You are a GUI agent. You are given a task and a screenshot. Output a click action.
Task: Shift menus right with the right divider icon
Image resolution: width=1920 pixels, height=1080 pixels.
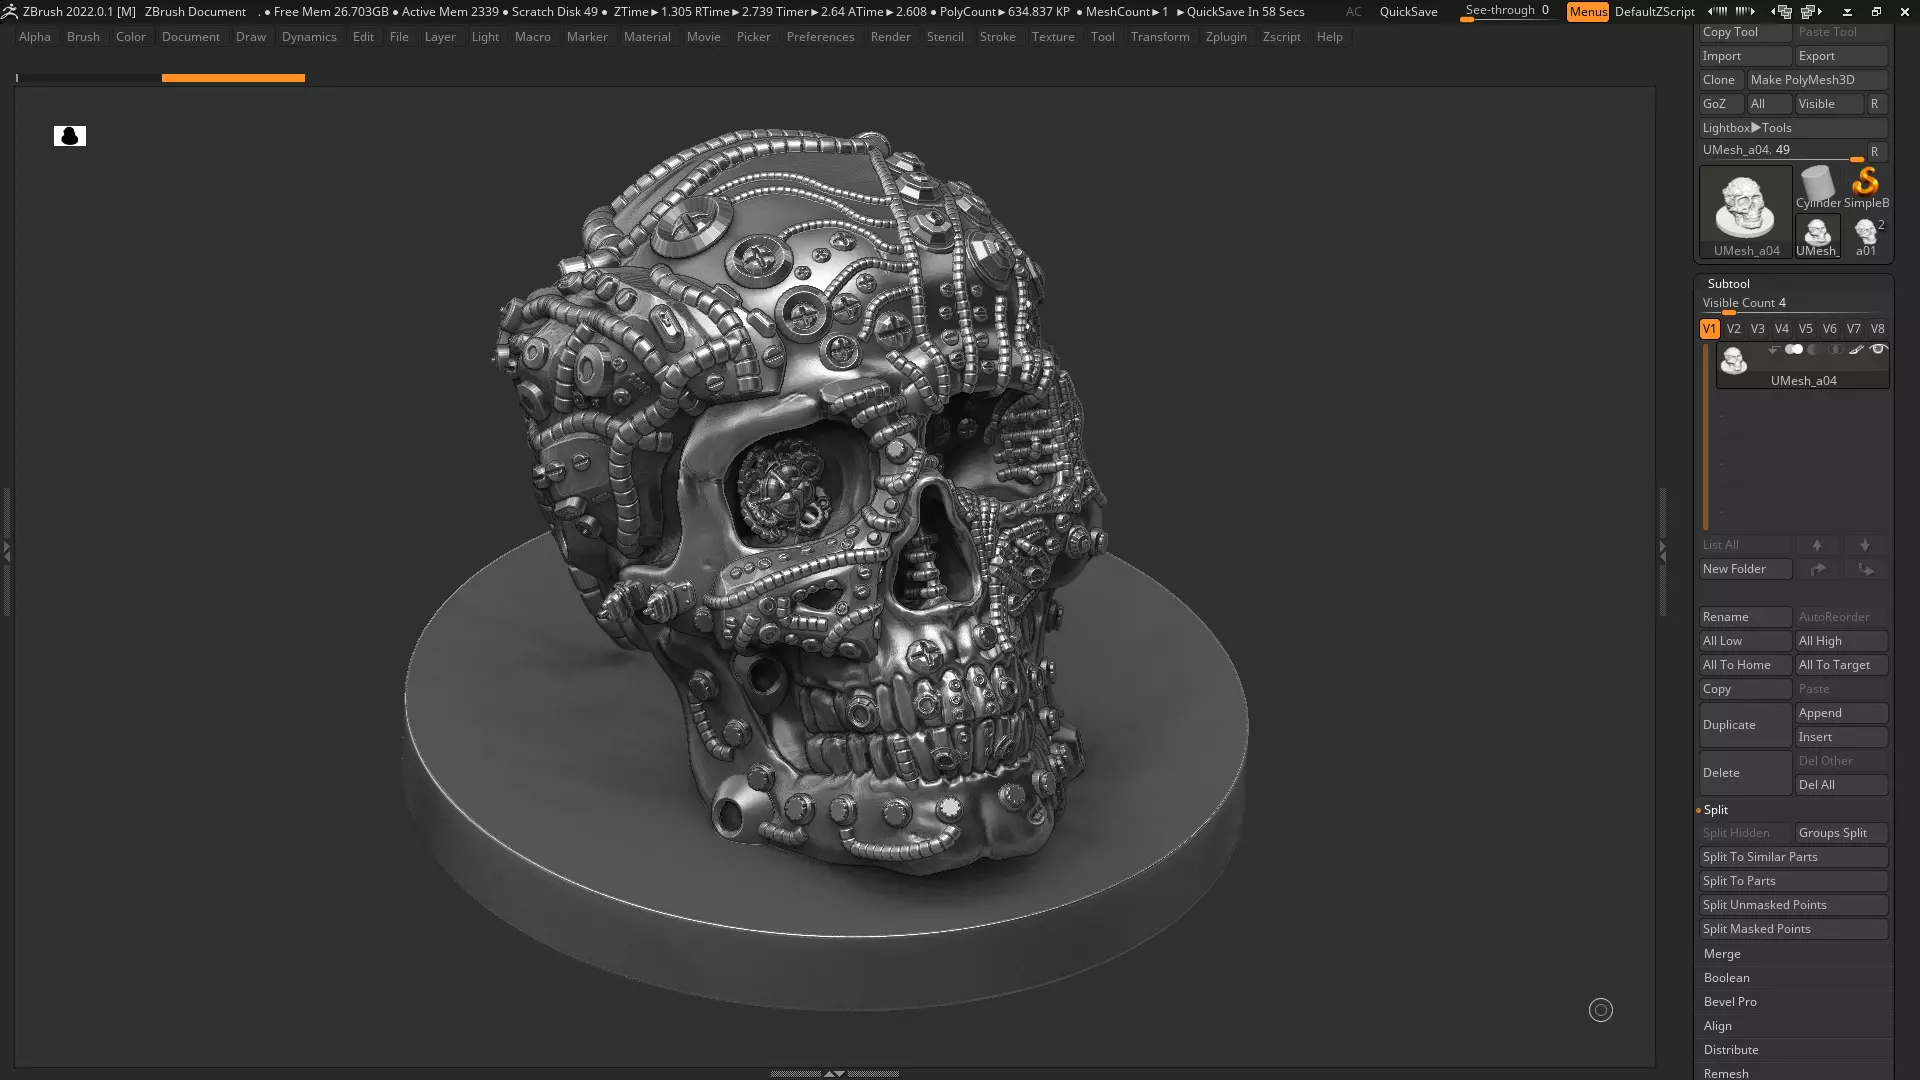point(1745,12)
